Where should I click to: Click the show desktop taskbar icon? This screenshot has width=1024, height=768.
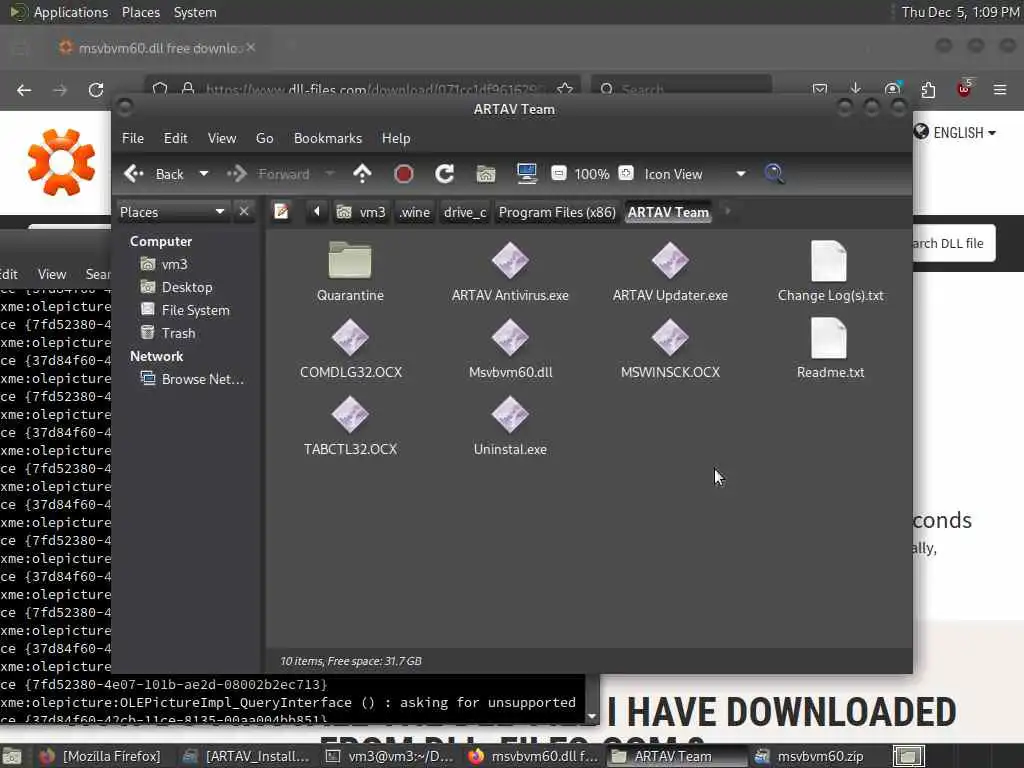(x=12, y=756)
